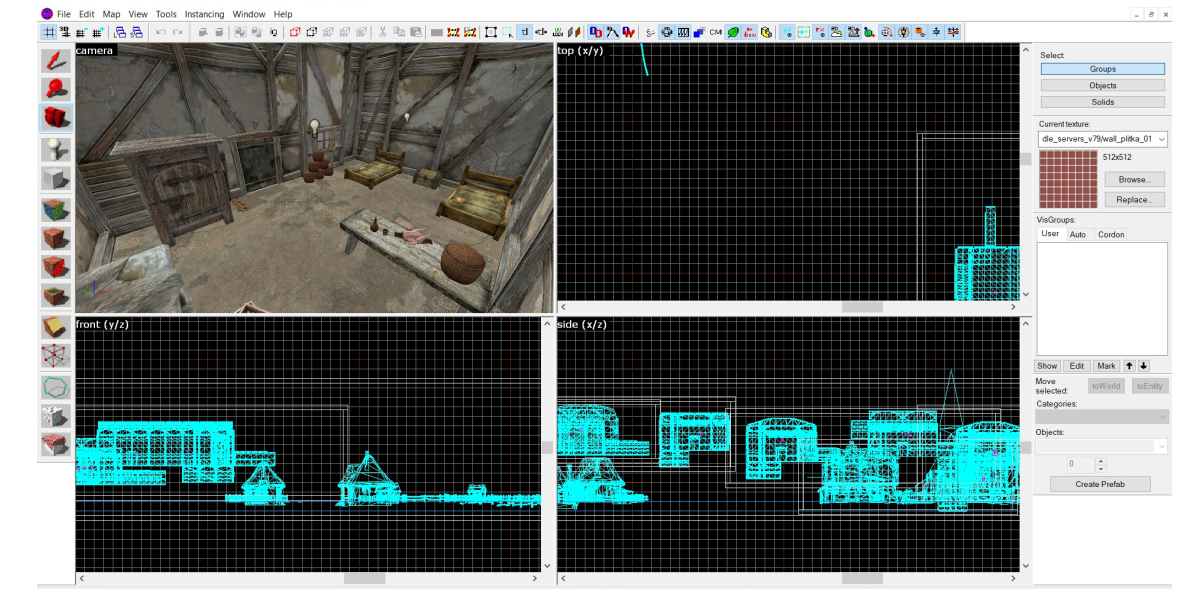Viewport: 1200px width, 600px height.
Task: Click the top viewport horizontal scrollbar thumb
Action: click(x=862, y=307)
